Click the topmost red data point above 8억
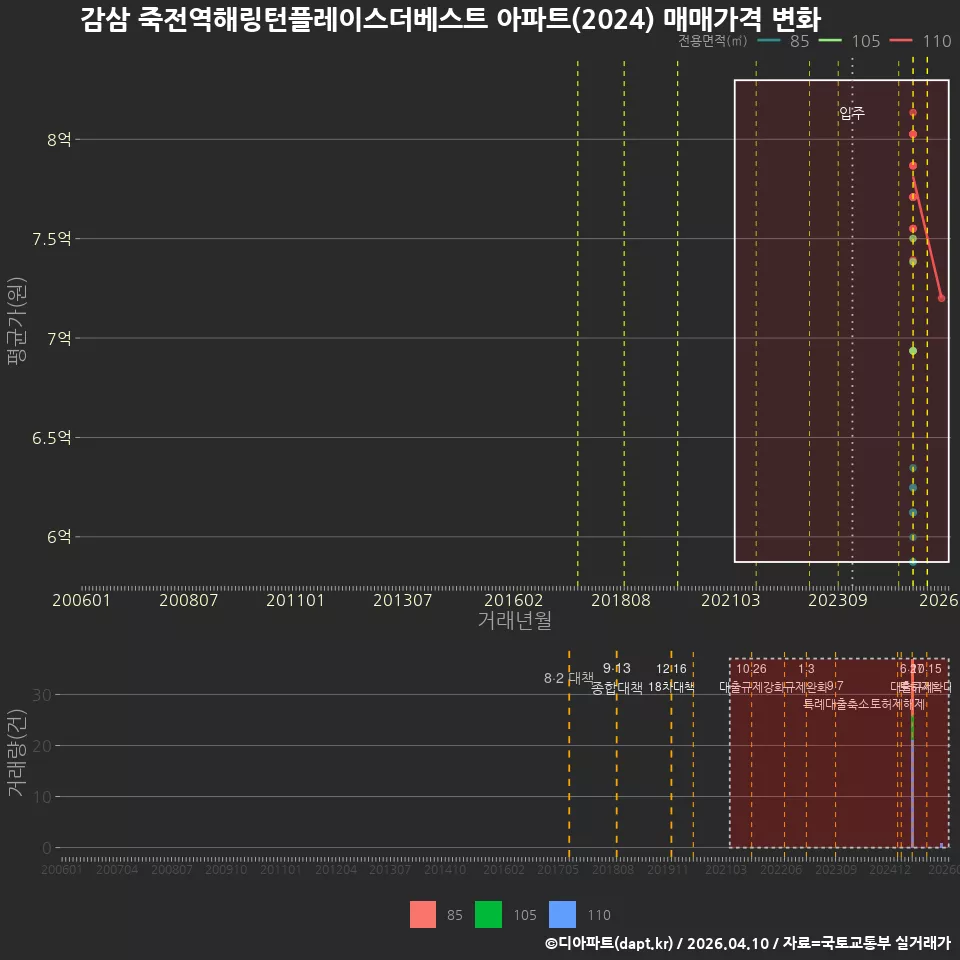This screenshot has height=960, width=960. 913,113
